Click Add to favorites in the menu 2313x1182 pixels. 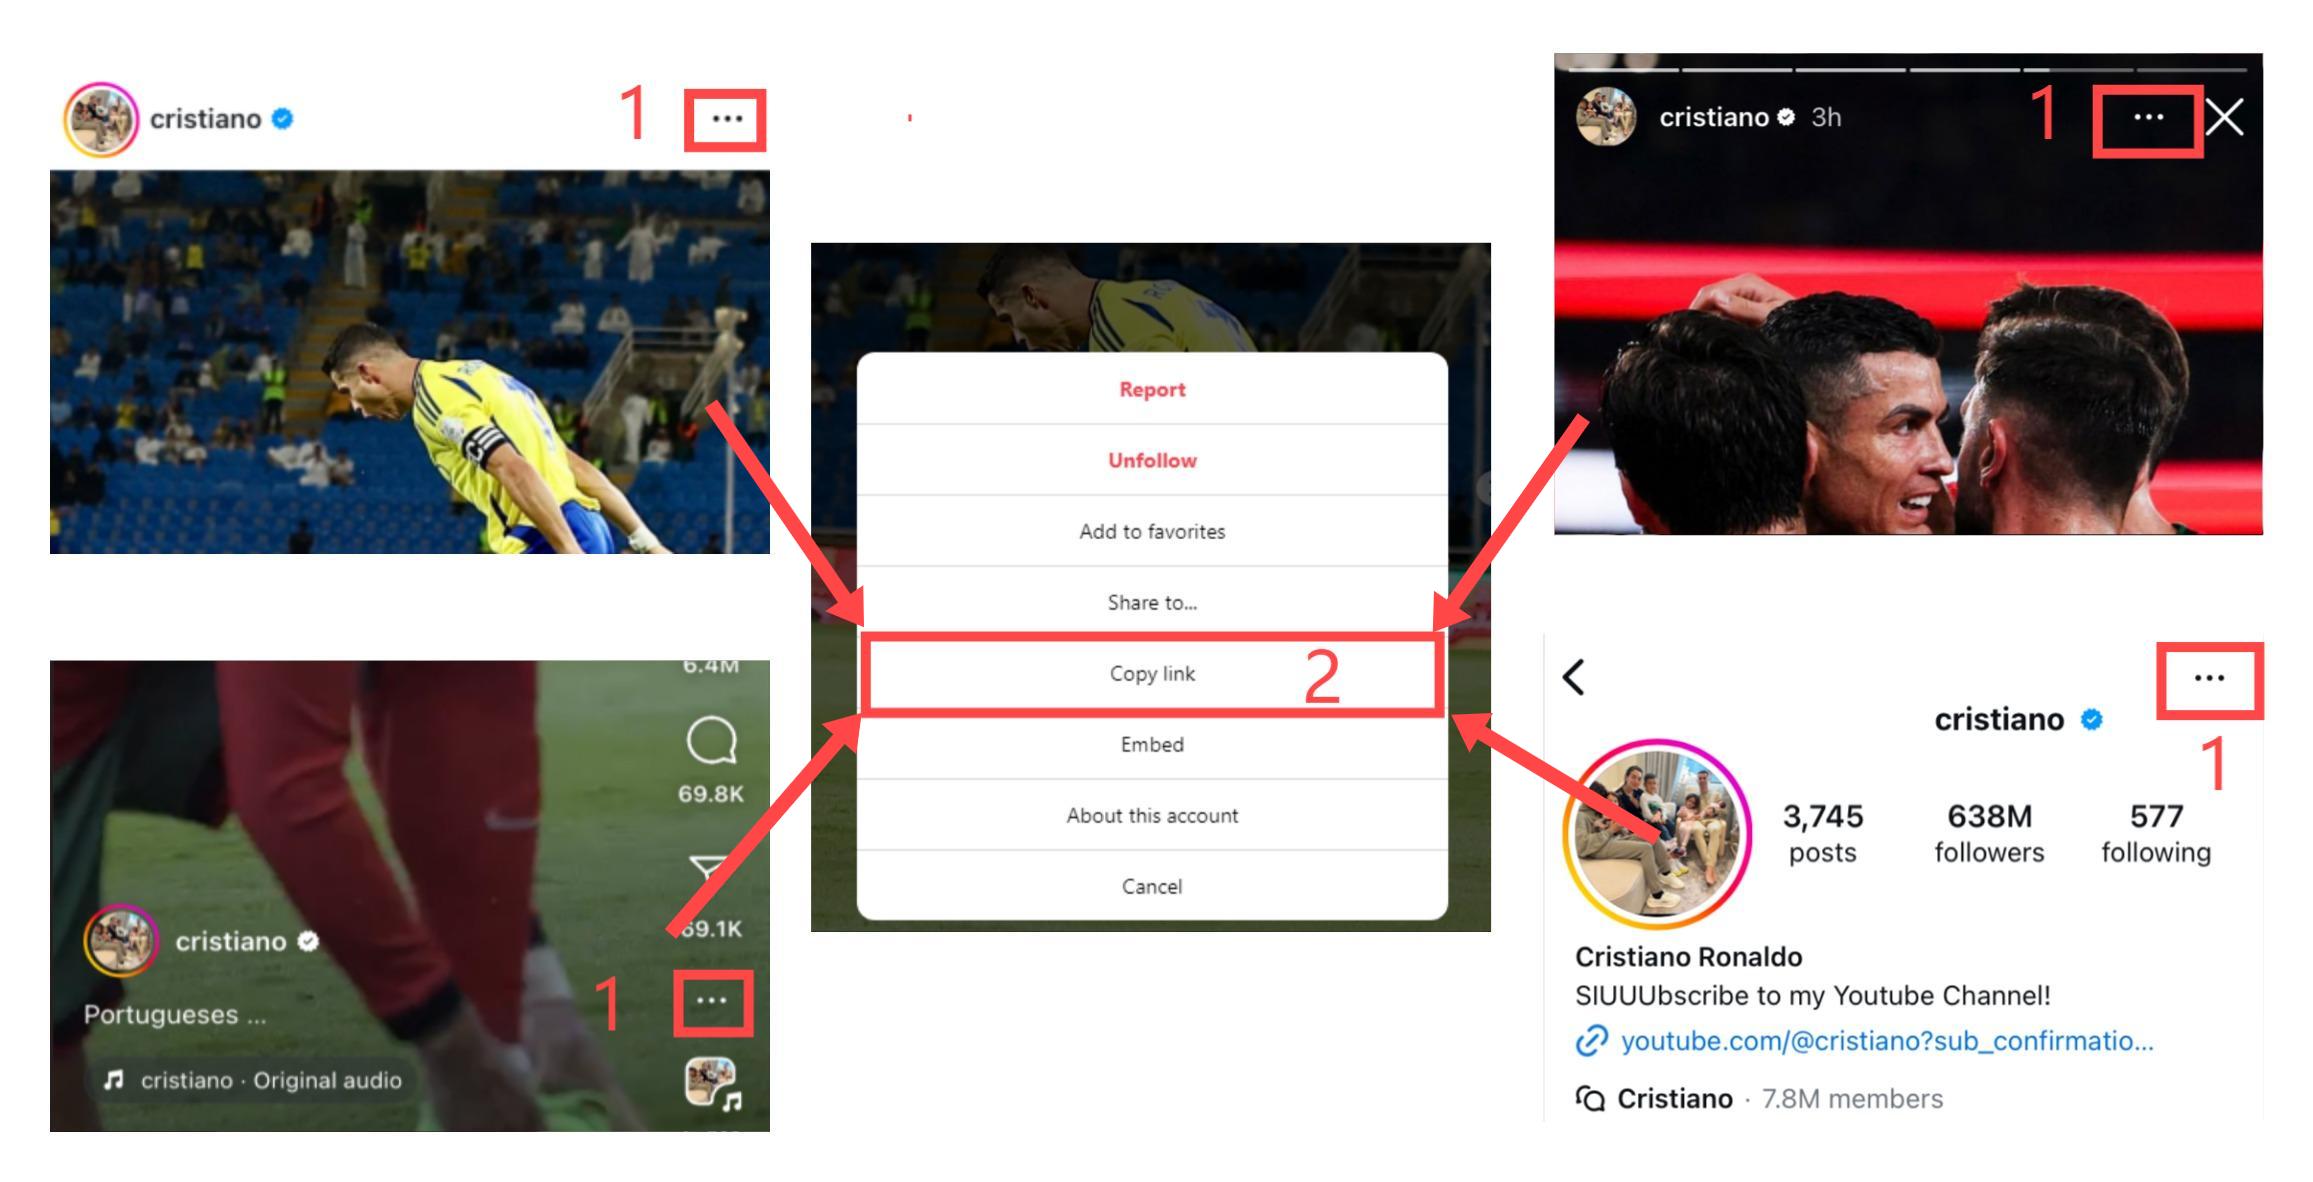(x=1150, y=532)
